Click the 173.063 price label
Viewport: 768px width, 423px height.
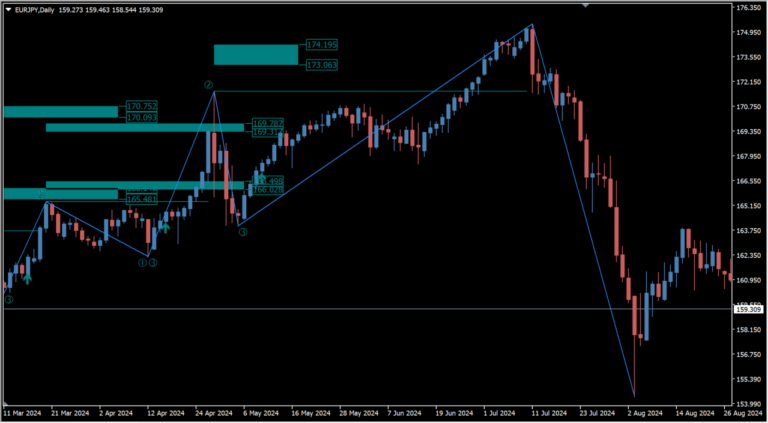click(322, 65)
